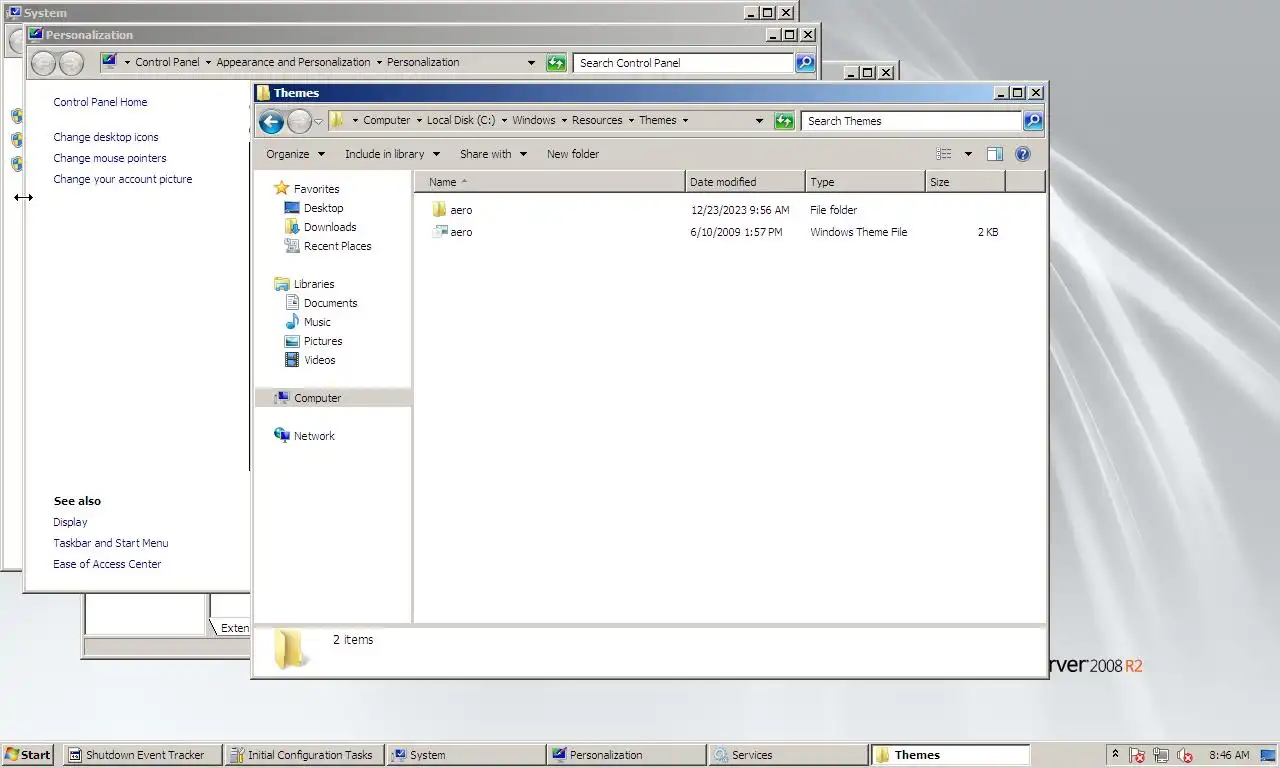
Task: Switch to Initial Configuration Tasks taskbar item
Action: 304,755
